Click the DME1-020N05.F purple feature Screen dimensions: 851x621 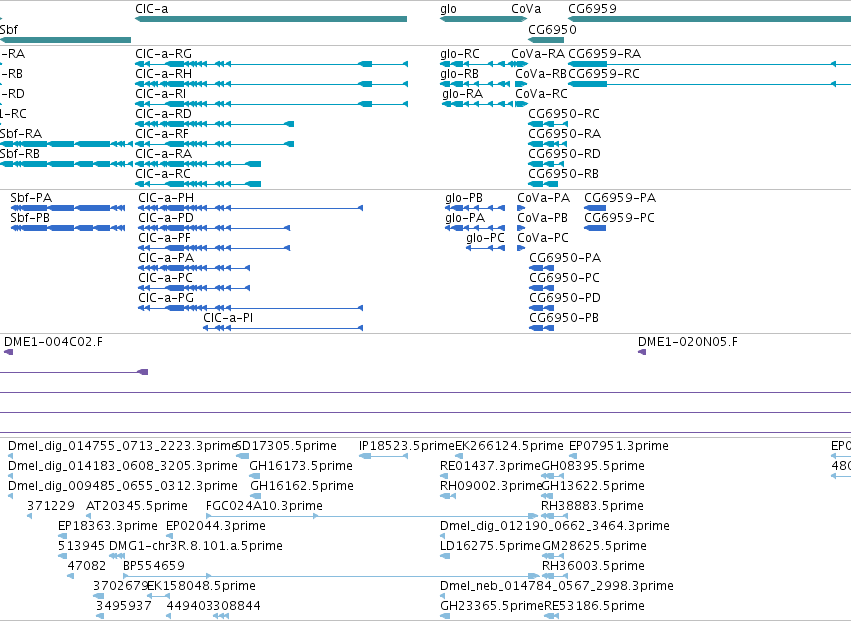(642, 352)
